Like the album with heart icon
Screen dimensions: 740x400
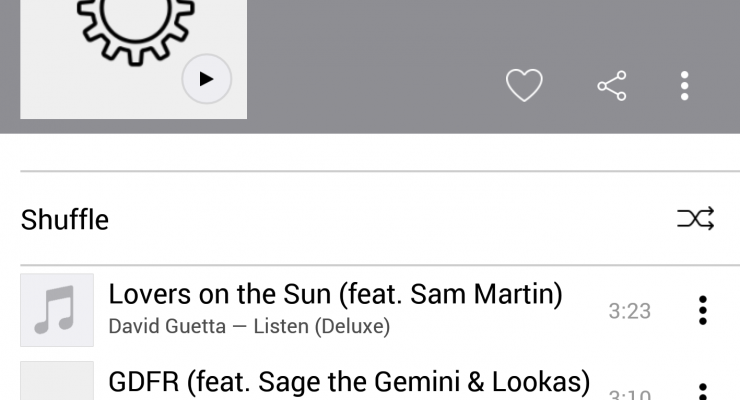pos(523,85)
